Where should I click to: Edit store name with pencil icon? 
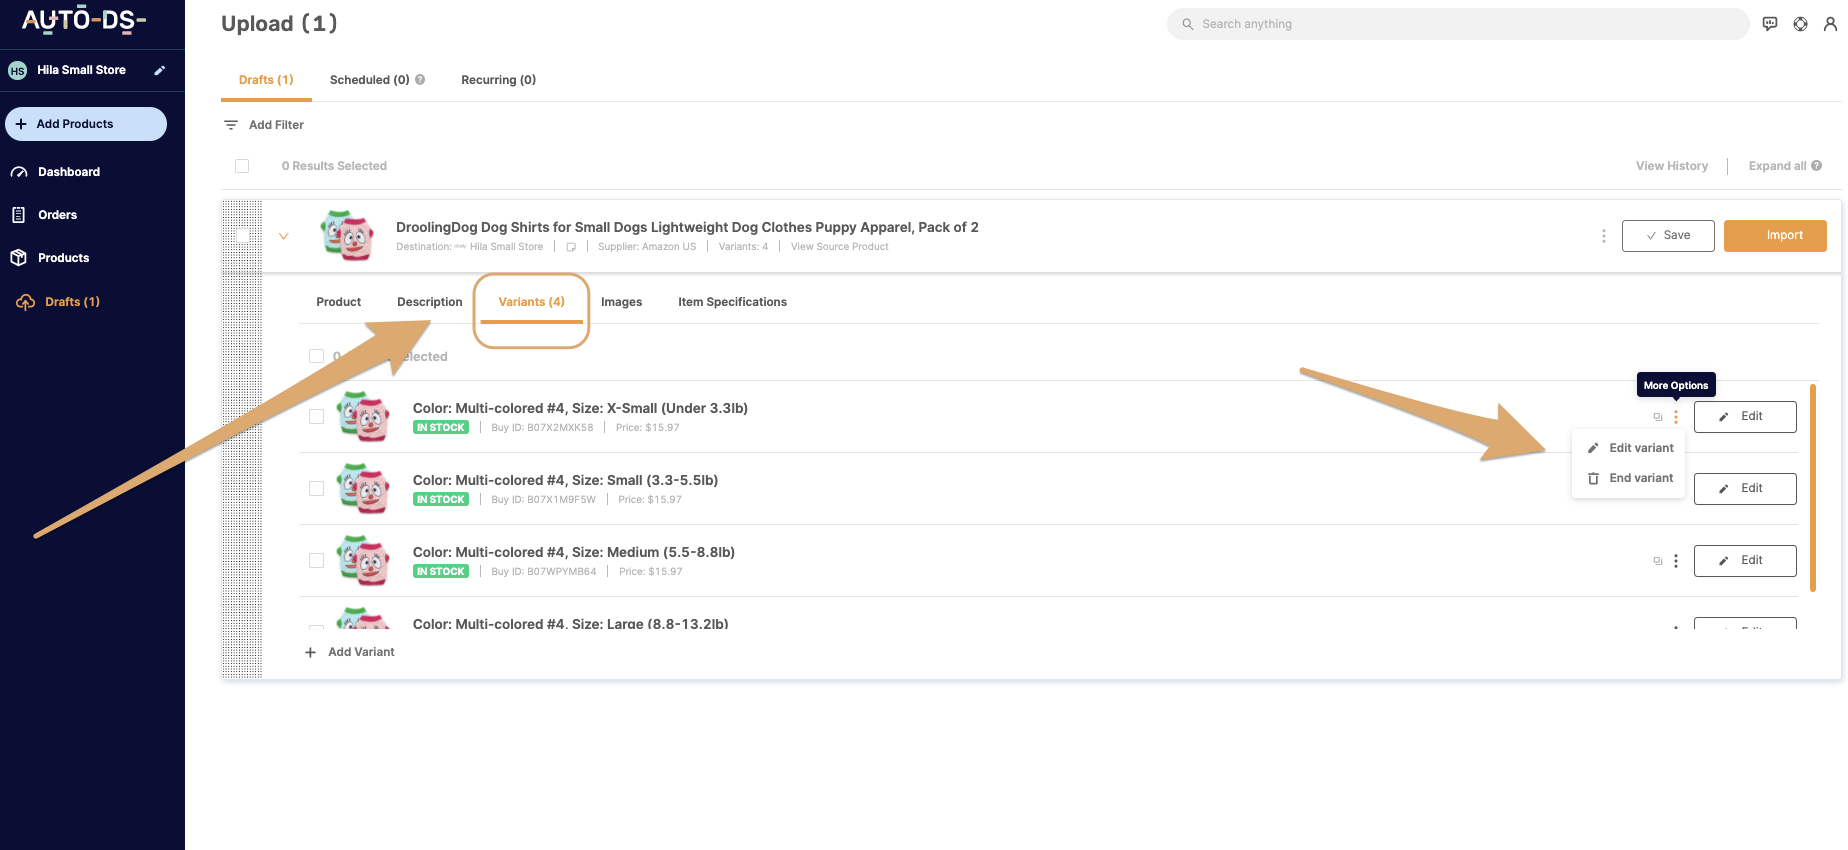159,70
